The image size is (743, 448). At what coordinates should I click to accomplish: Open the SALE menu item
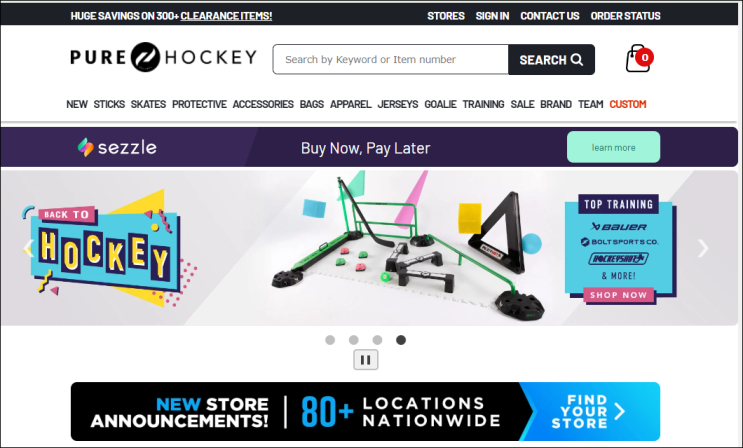[x=522, y=104]
